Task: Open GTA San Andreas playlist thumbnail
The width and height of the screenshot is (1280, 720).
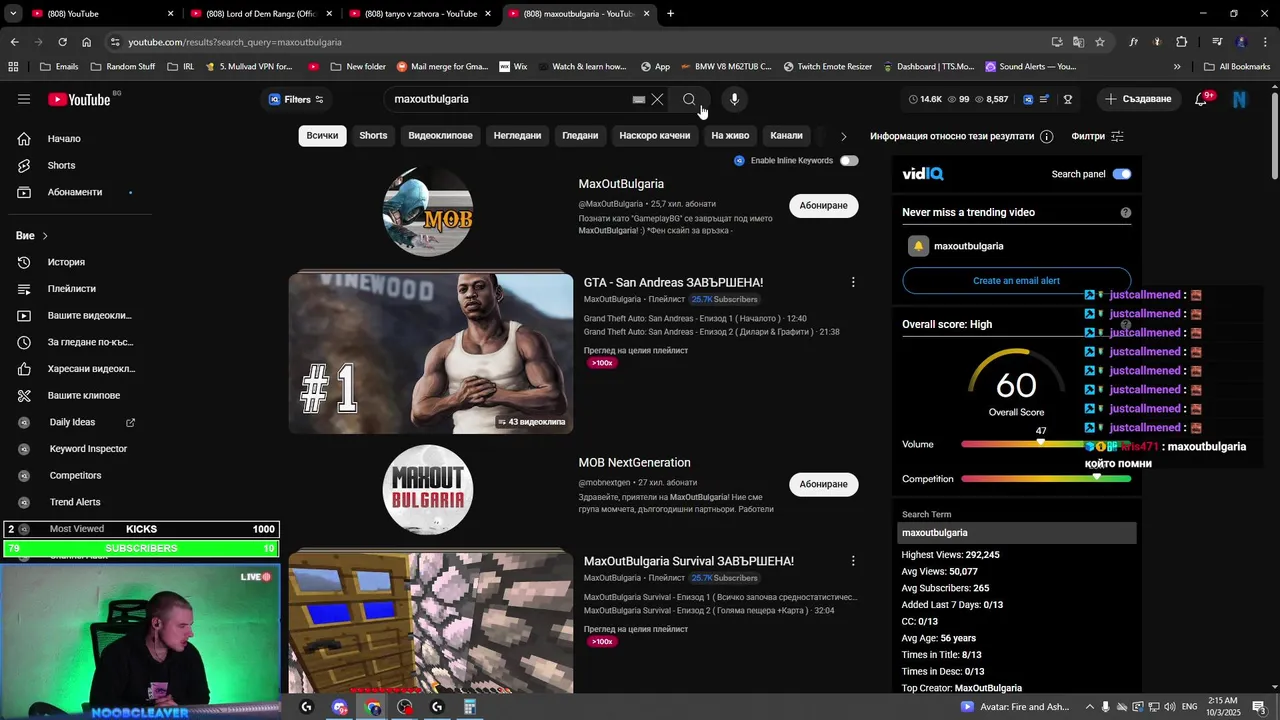Action: (x=431, y=353)
